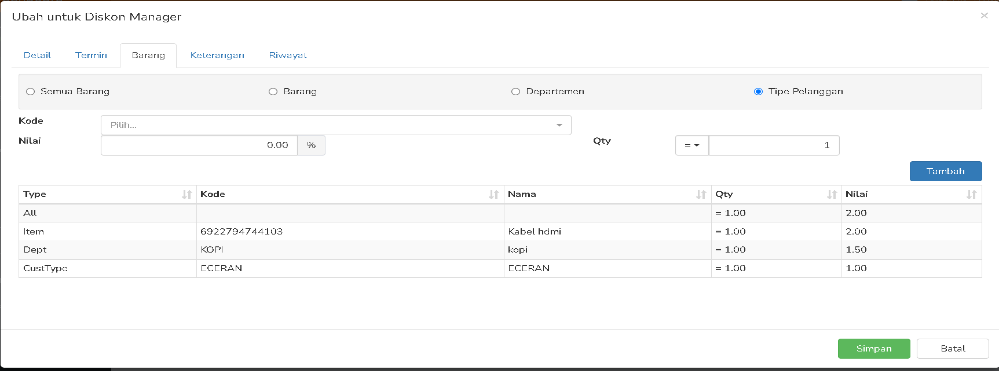Viewport: 999px width, 371px height.
Task: Sort table by Kode column icon
Action: click(x=493, y=195)
